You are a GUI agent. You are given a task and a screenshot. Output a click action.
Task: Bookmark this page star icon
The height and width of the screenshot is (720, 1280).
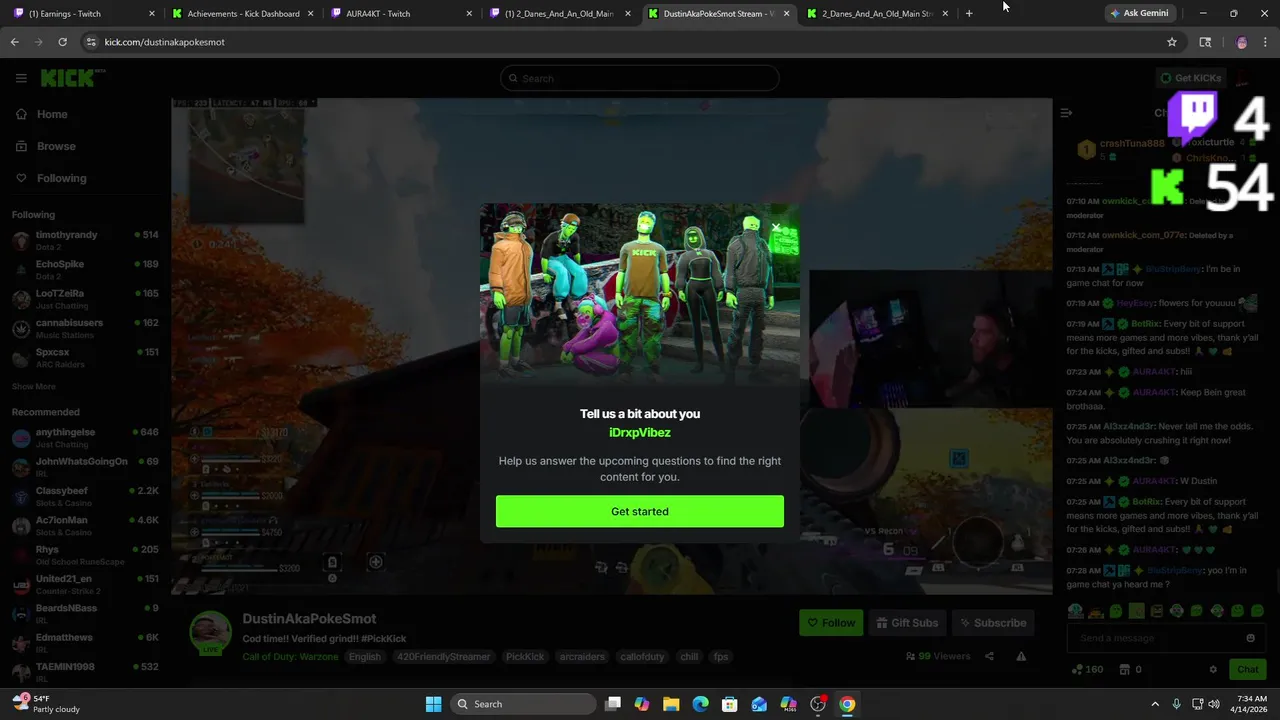point(1172,42)
